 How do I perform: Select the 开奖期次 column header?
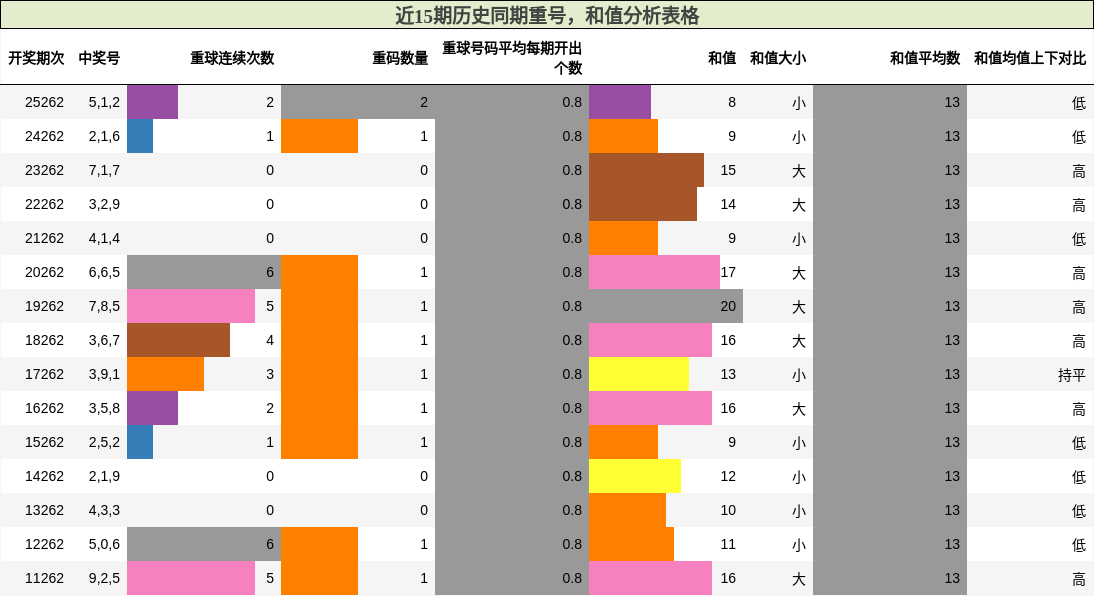coord(36,58)
